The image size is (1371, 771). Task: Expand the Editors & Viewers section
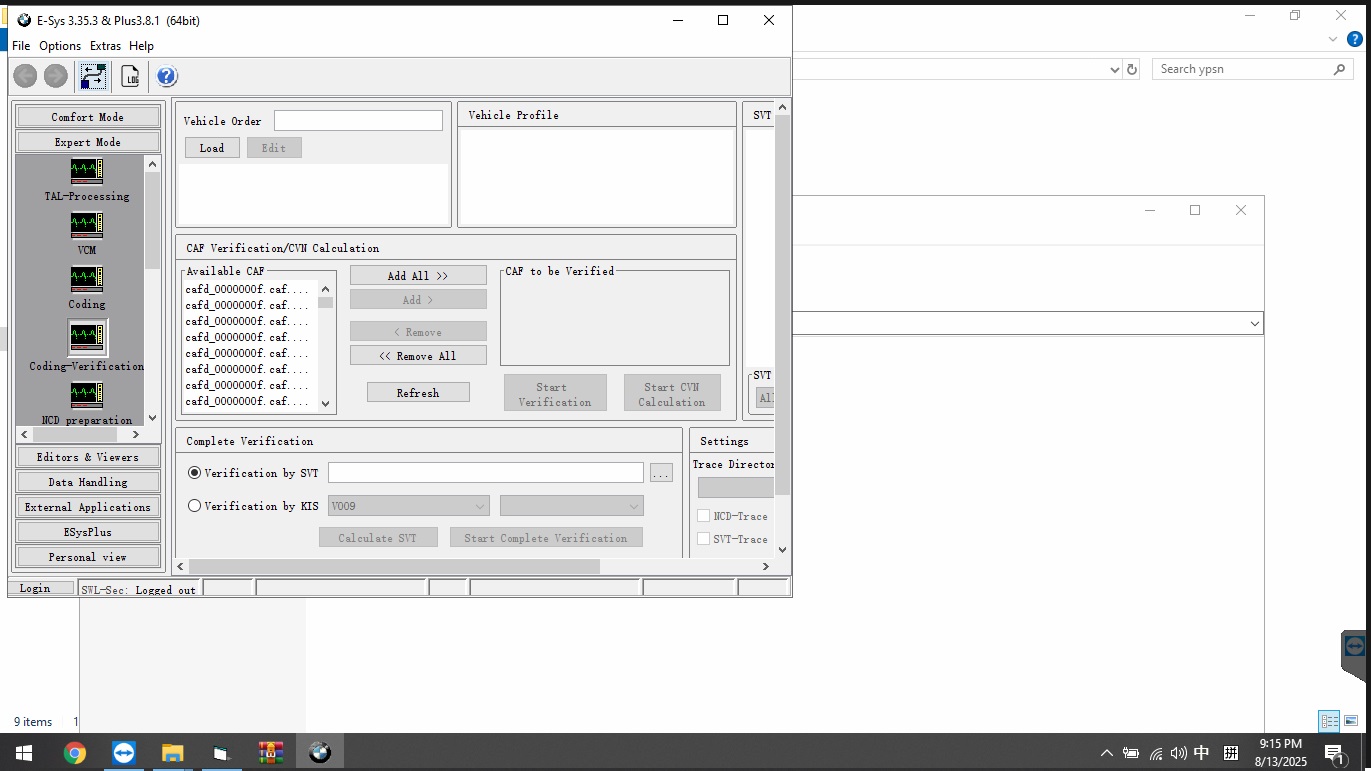pyautogui.click(x=88, y=457)
